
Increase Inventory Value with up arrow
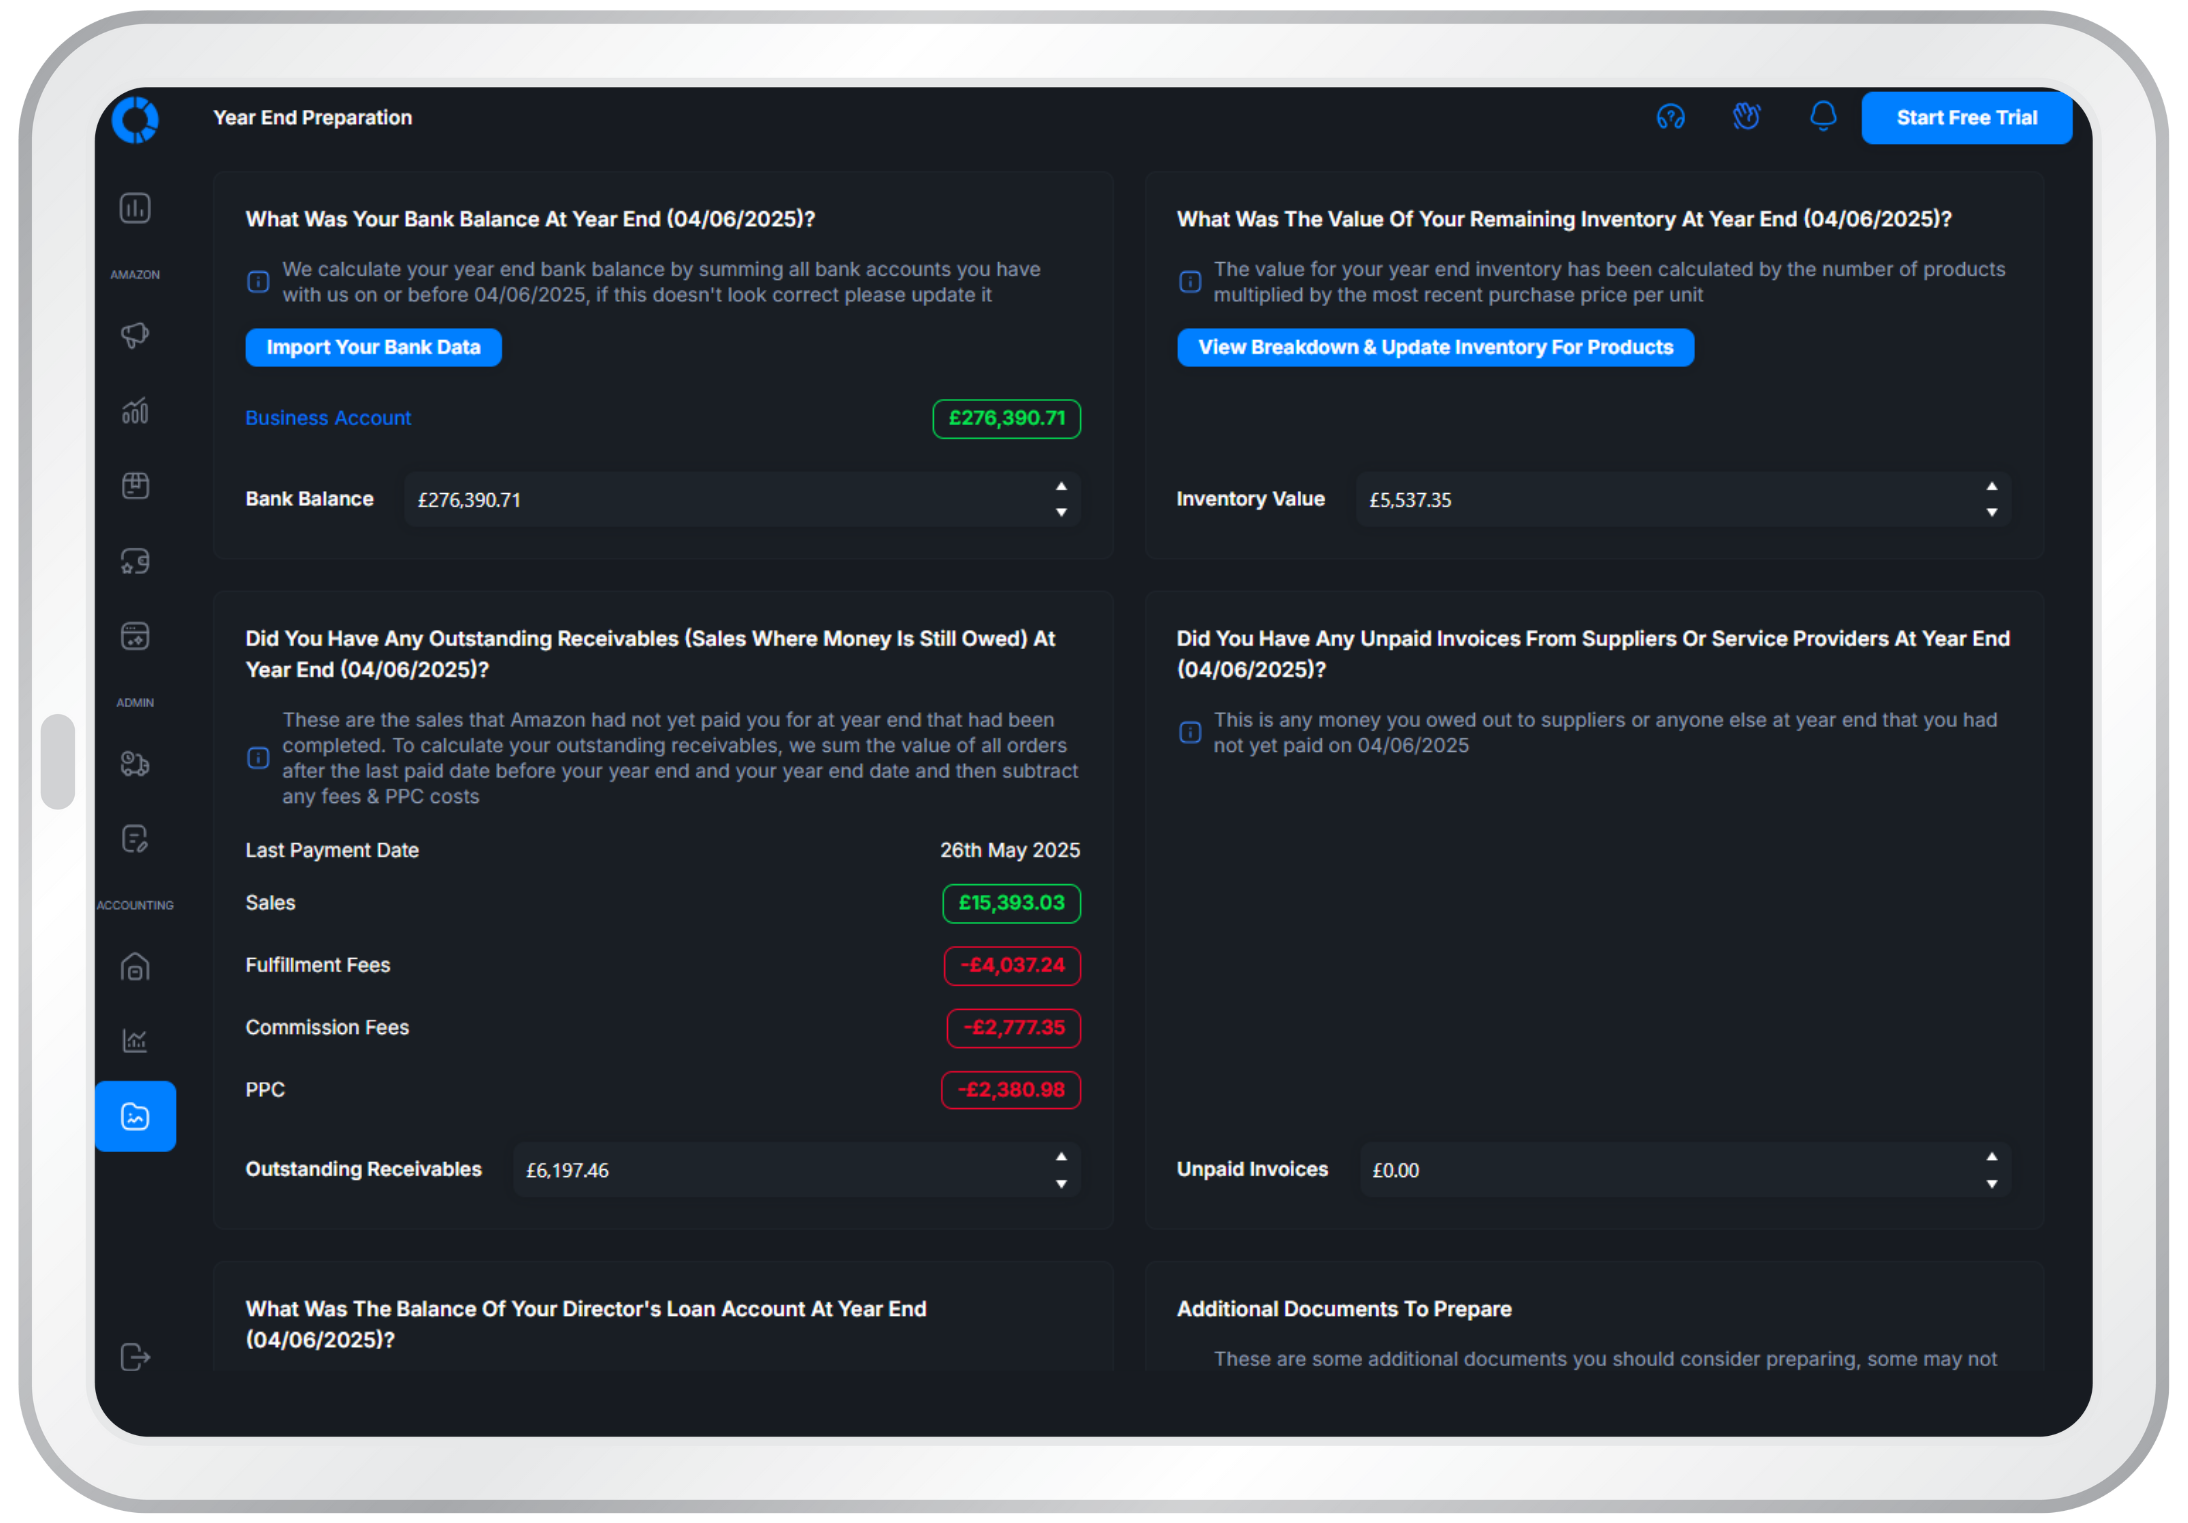(1991, 487)
